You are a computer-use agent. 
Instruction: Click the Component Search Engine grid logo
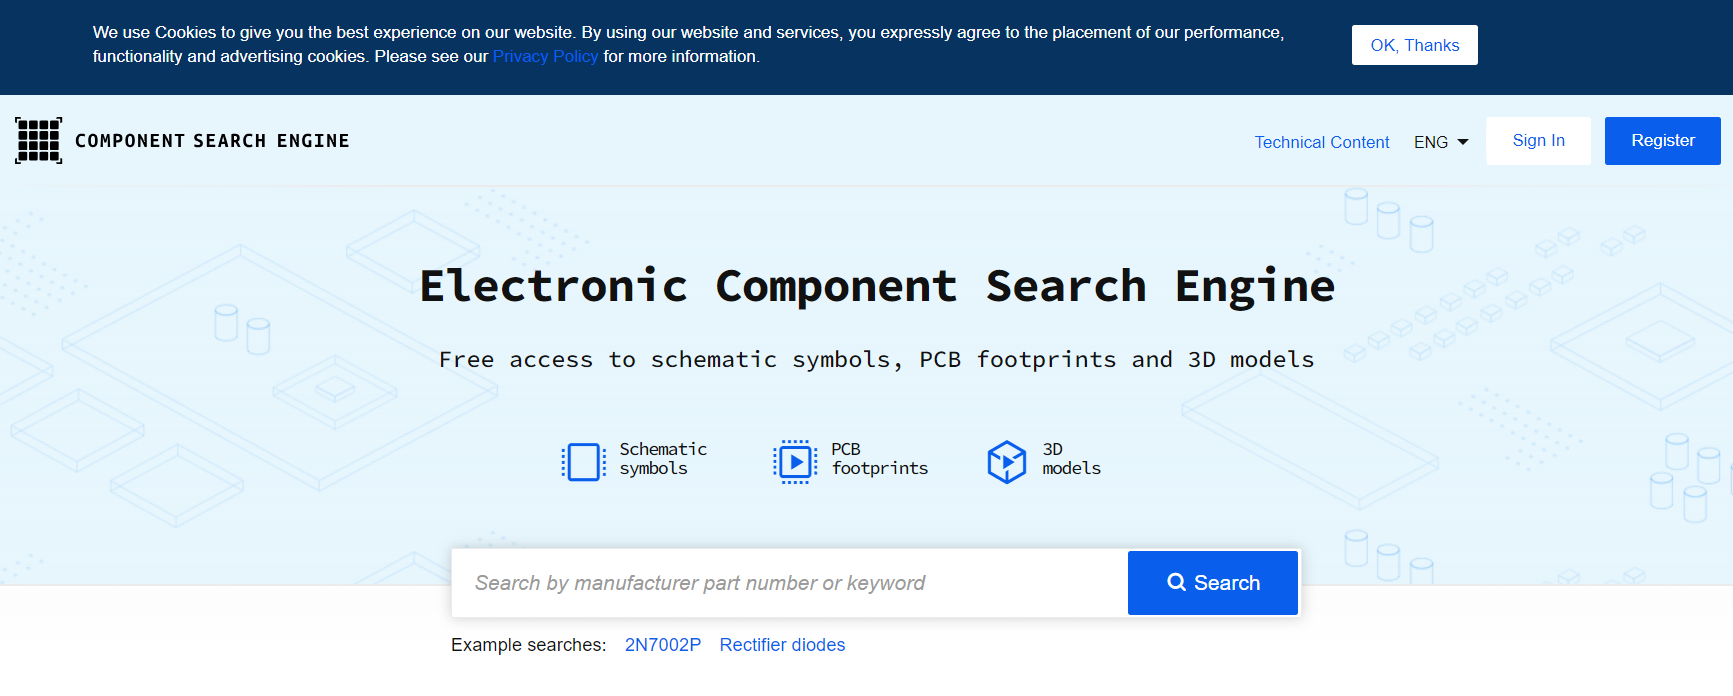click(38, 140)
